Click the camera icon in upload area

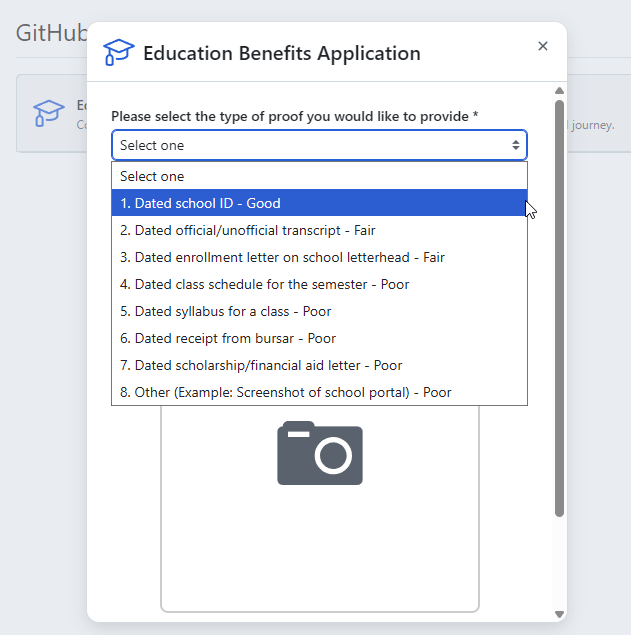coord(320,453)
